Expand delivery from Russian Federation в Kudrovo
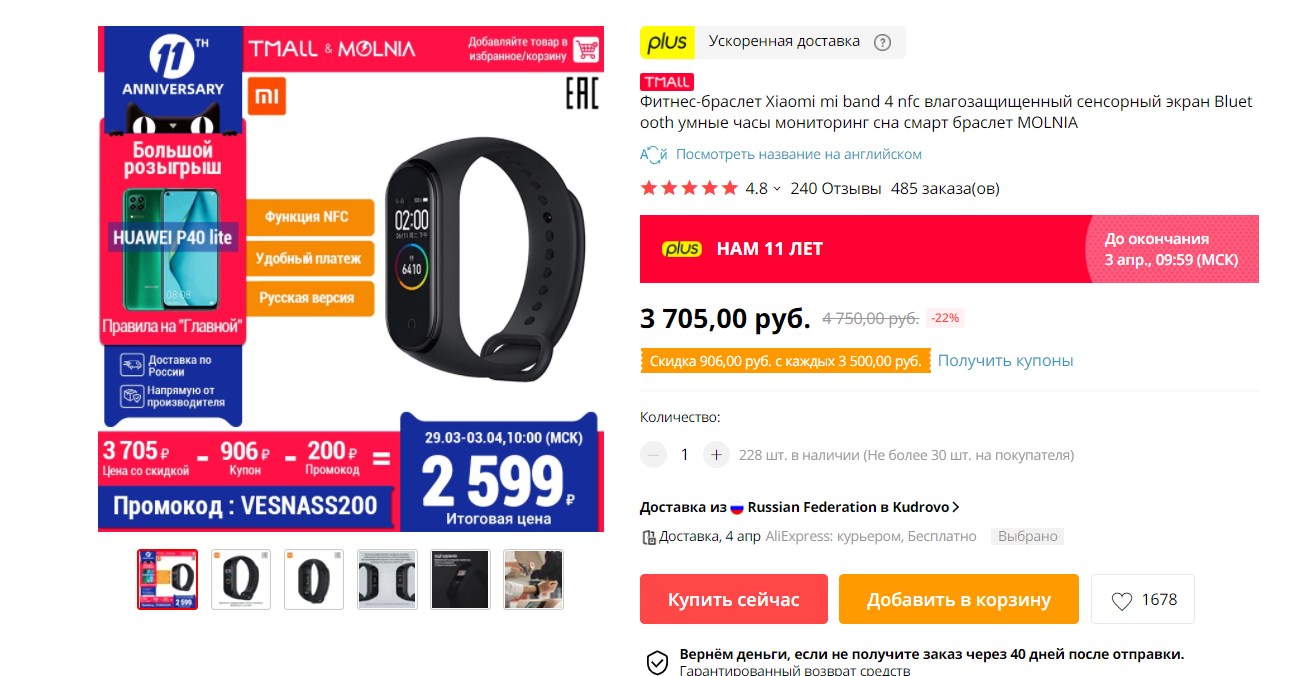 click(x=800, y=507)
